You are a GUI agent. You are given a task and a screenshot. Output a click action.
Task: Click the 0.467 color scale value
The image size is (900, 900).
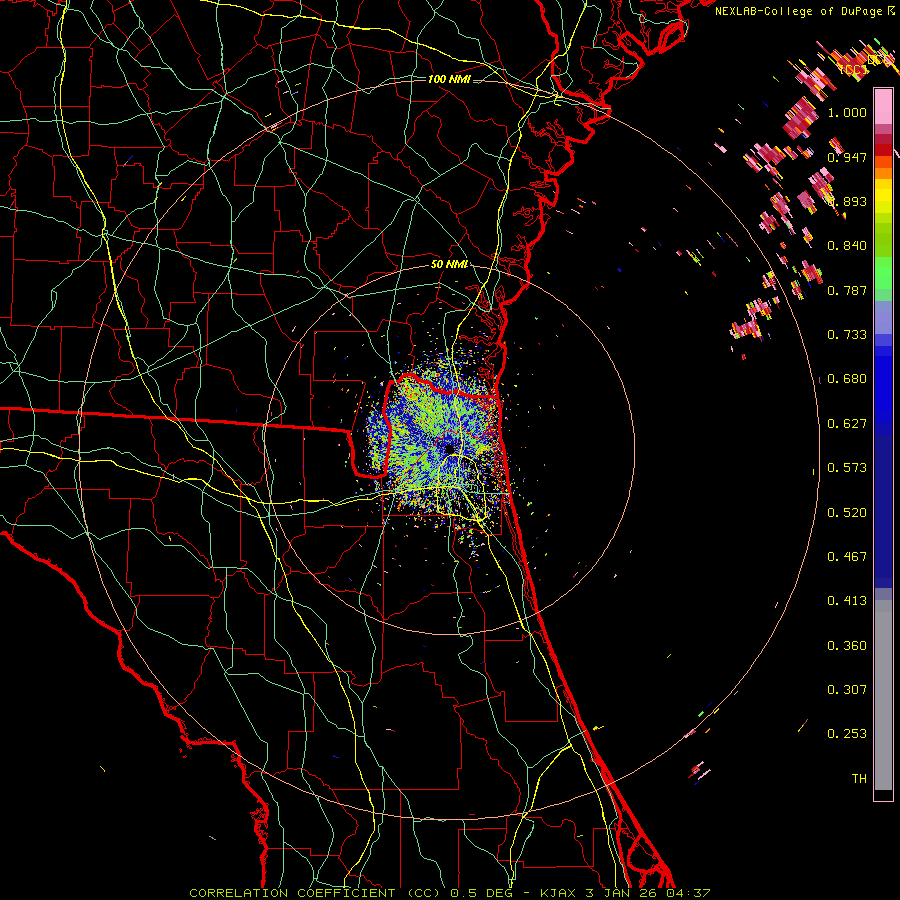click(847, 556)
